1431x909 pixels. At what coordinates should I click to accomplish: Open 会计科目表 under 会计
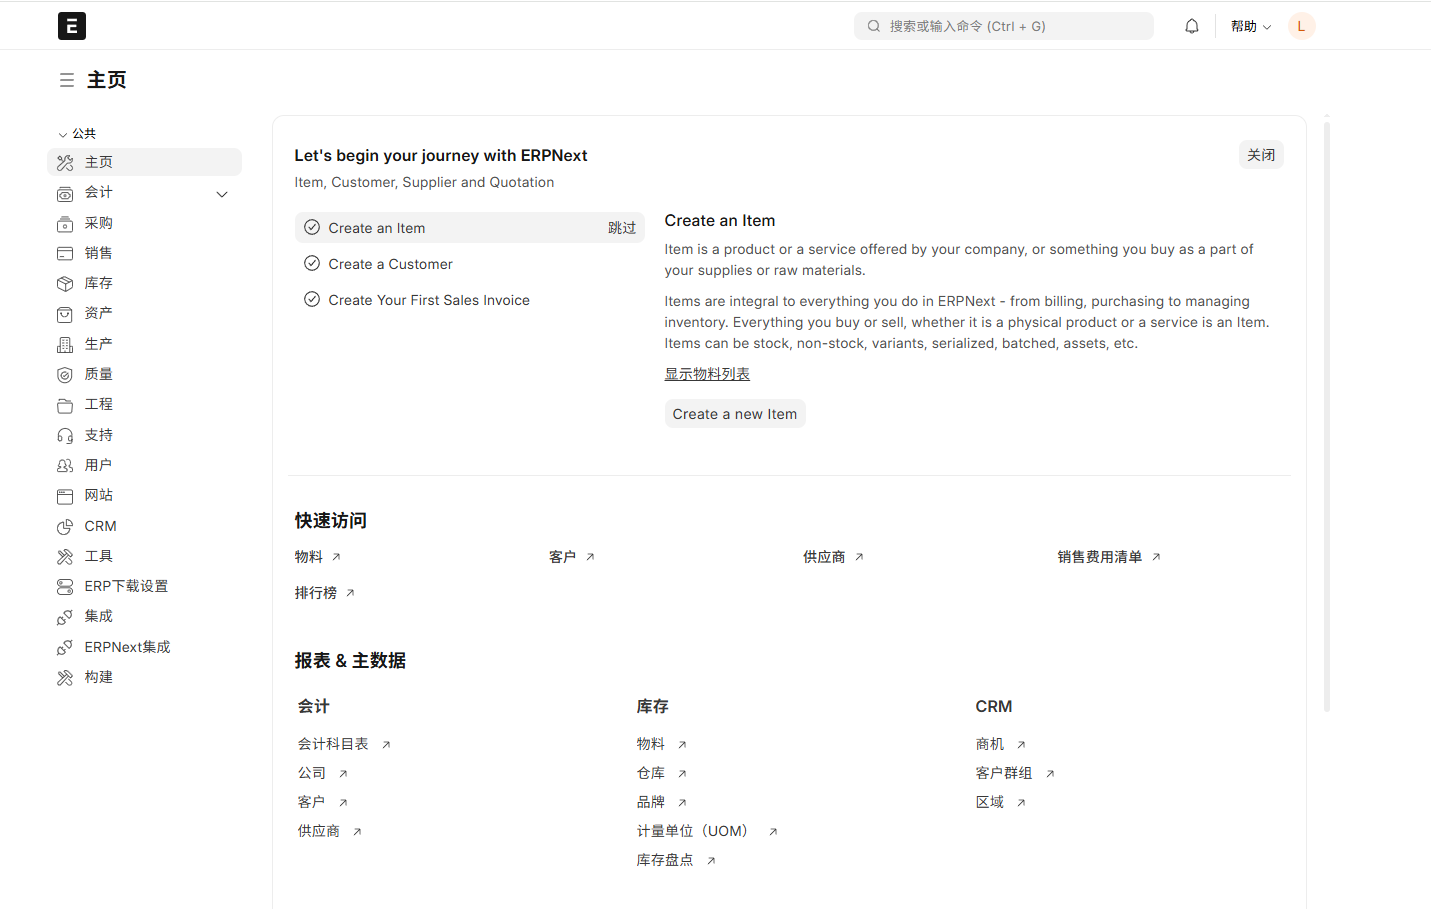point(333,744)
